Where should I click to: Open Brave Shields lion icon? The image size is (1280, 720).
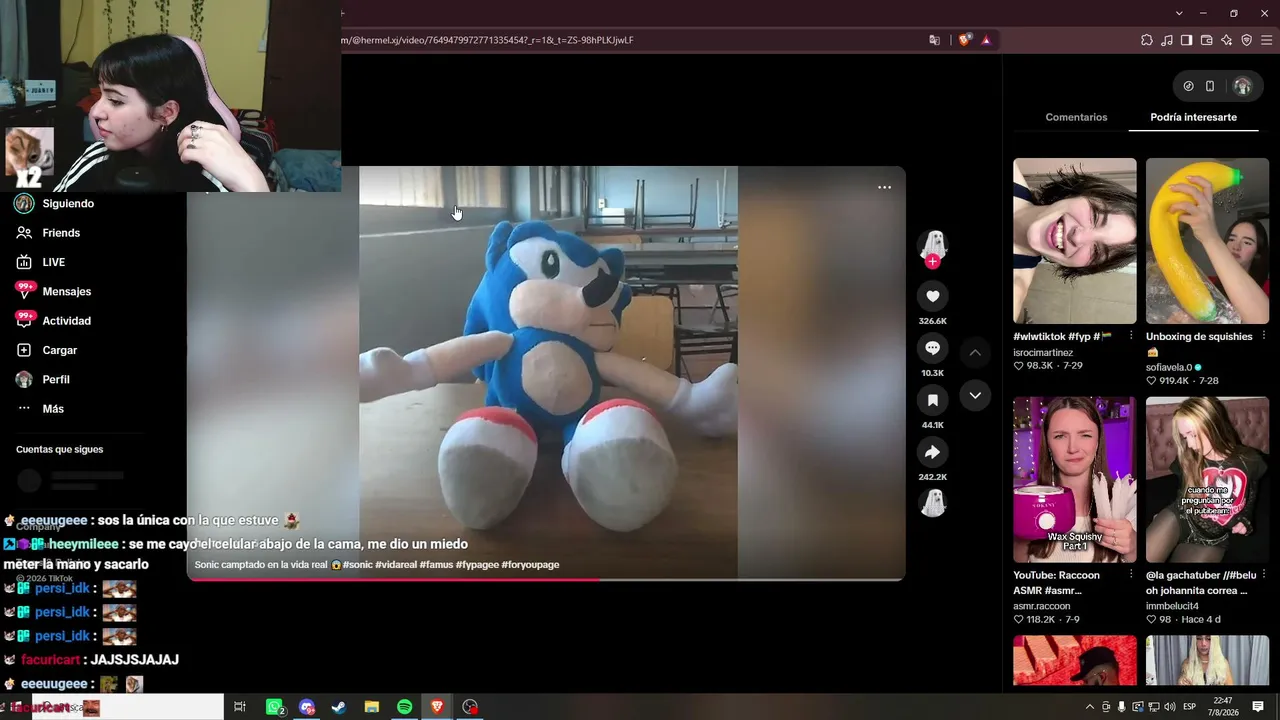click(x=964, y=40)
